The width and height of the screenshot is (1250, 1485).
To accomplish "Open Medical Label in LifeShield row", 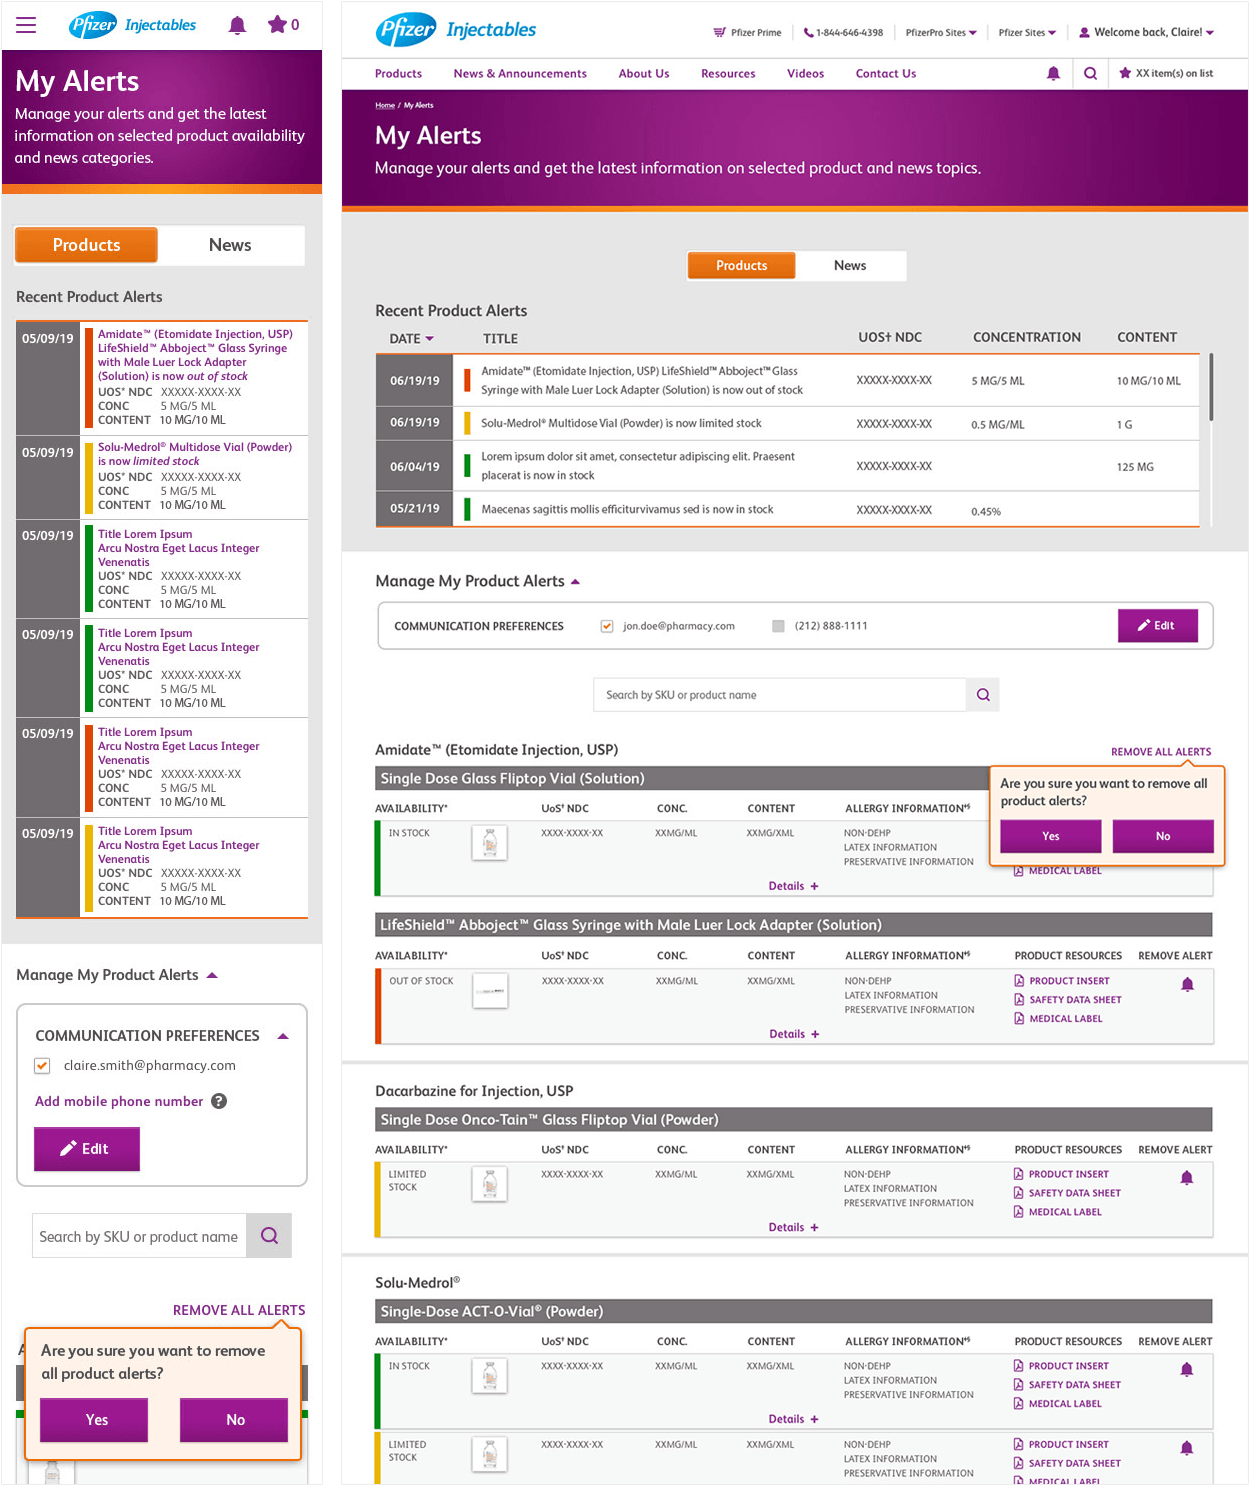I will pos(1058,1019).
